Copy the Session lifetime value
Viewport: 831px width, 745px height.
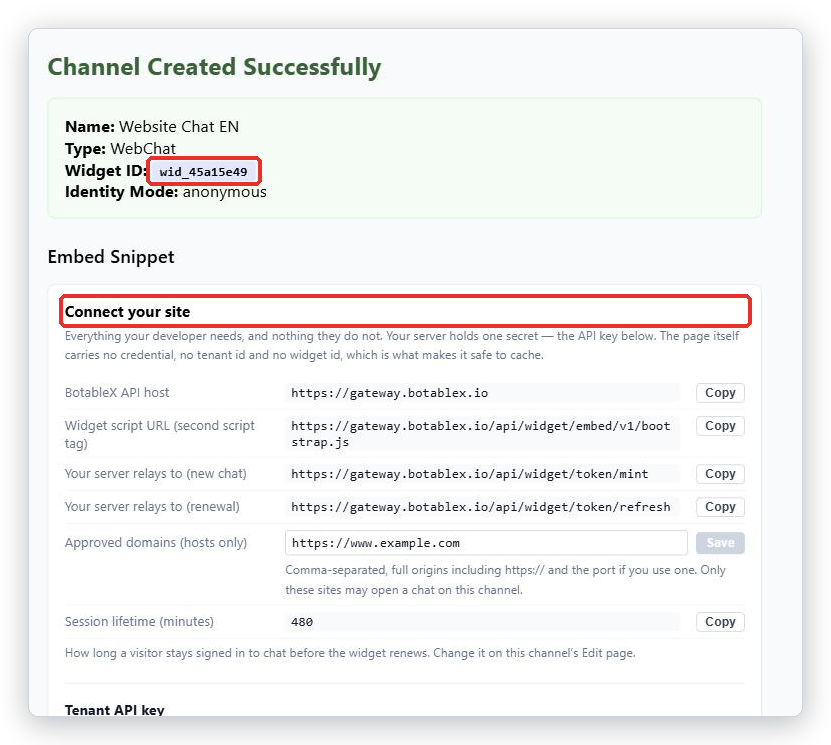(x=720, y=622)
